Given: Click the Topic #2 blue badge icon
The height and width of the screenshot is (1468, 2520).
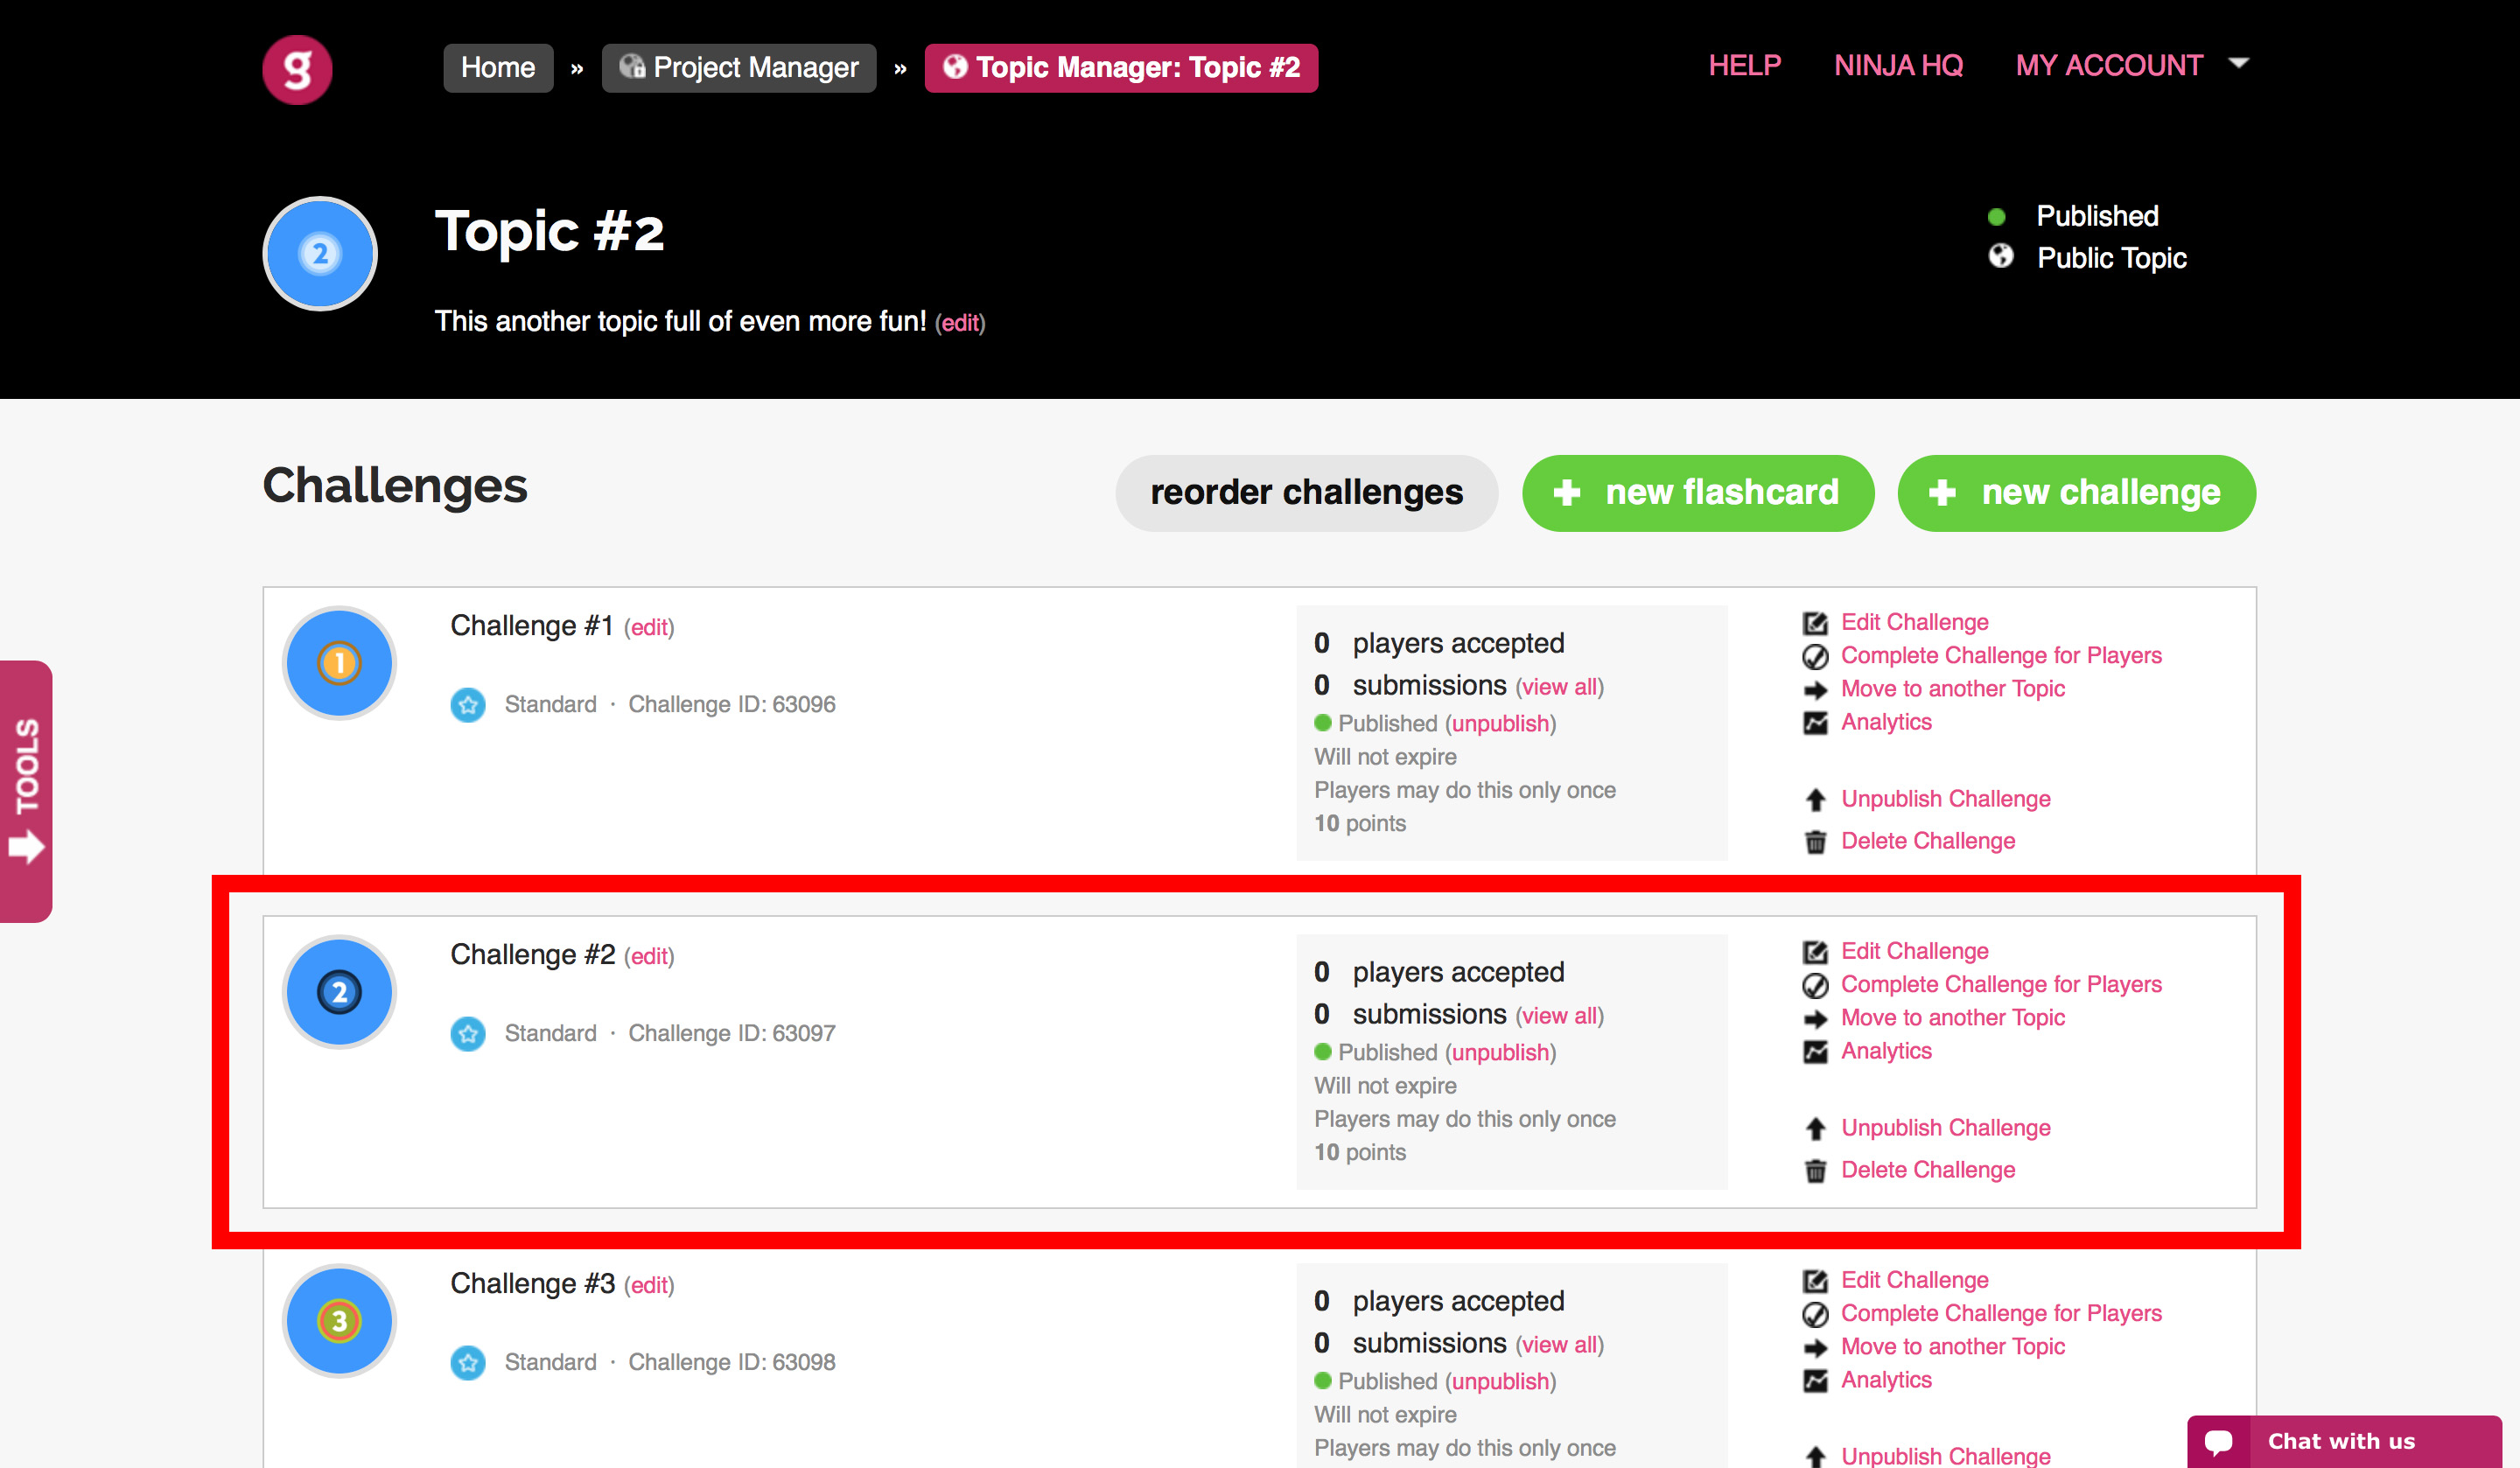Looking at the screenshot, I should click(x=320, y=254).
